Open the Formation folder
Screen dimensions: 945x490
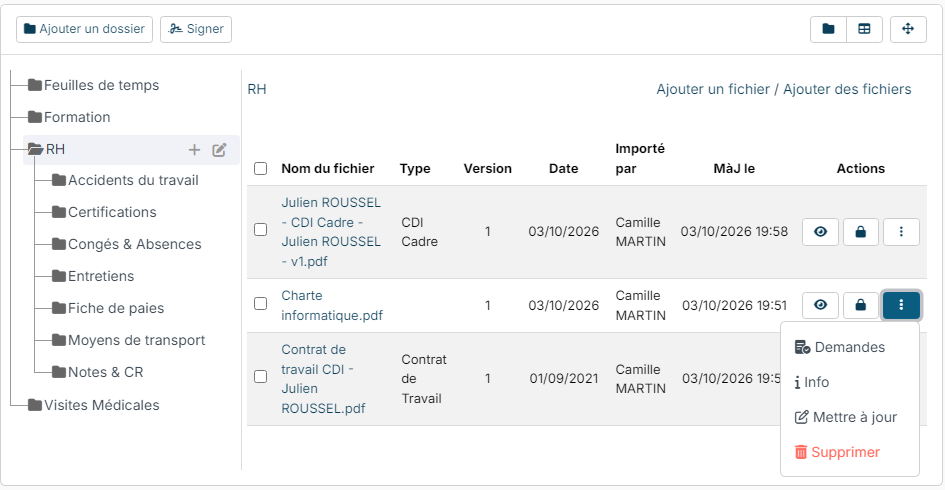(69, 117)
